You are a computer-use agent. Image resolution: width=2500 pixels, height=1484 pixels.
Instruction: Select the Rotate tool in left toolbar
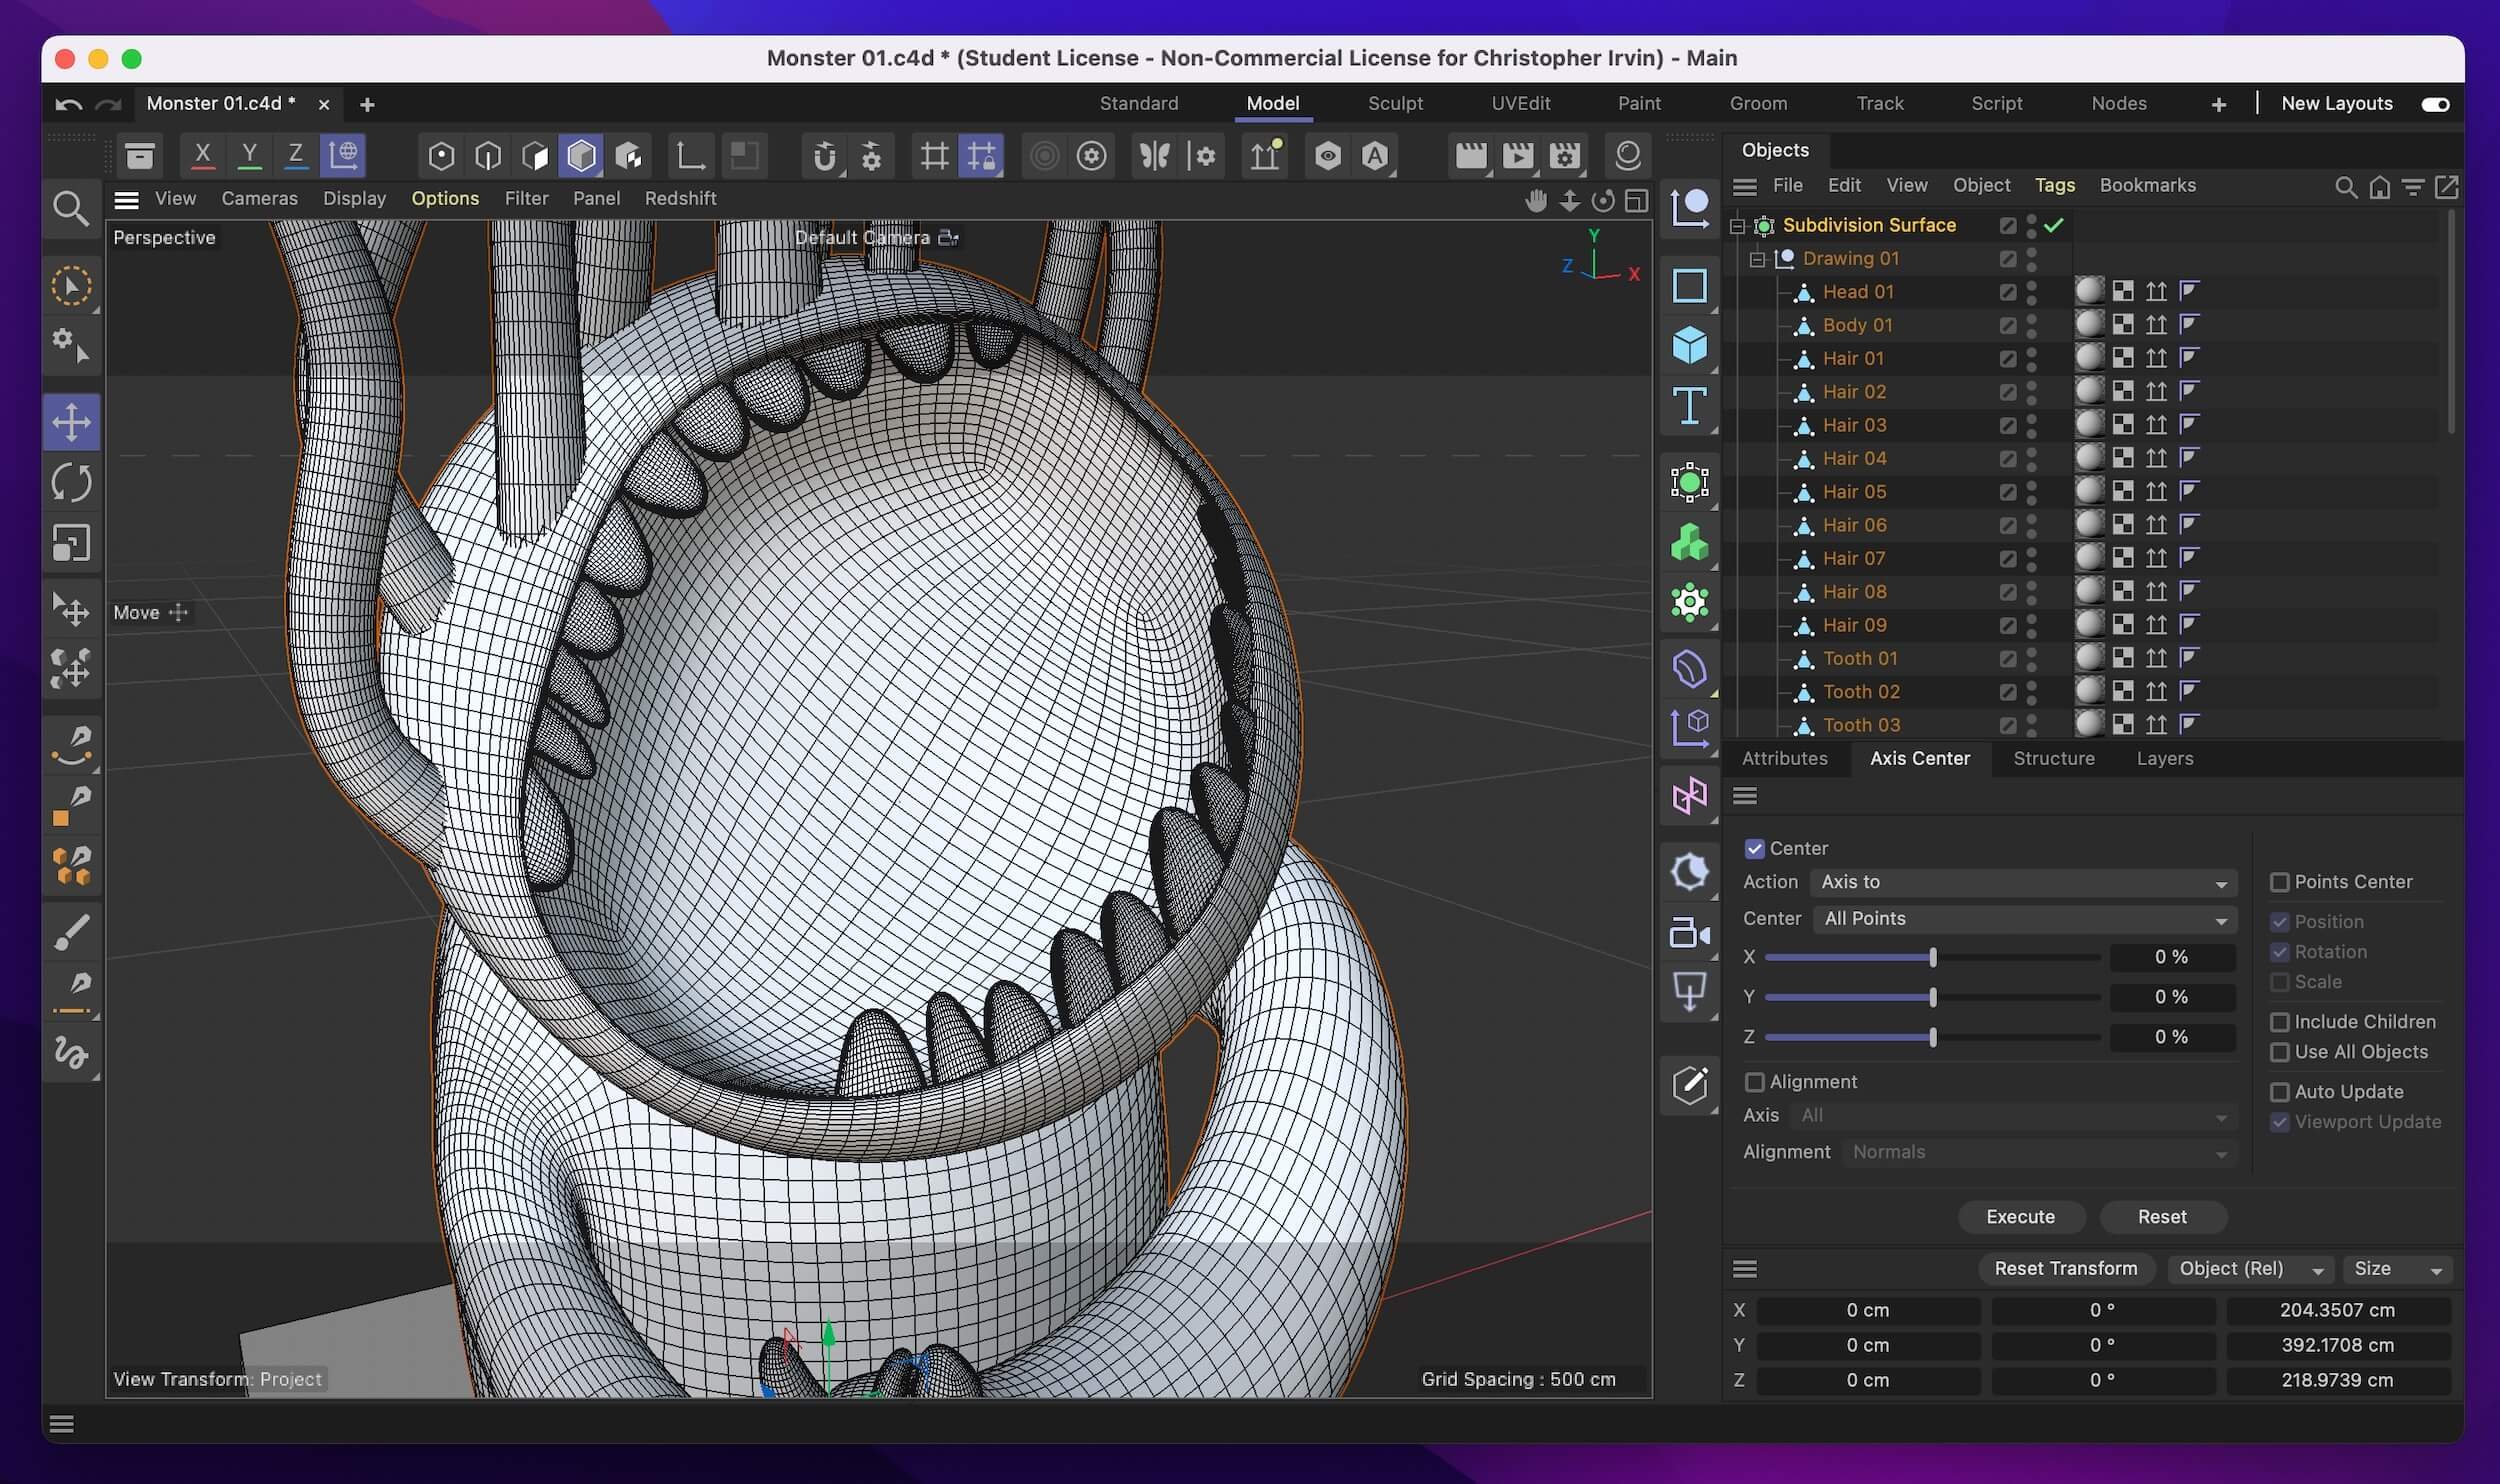click(x=71, y=482)
